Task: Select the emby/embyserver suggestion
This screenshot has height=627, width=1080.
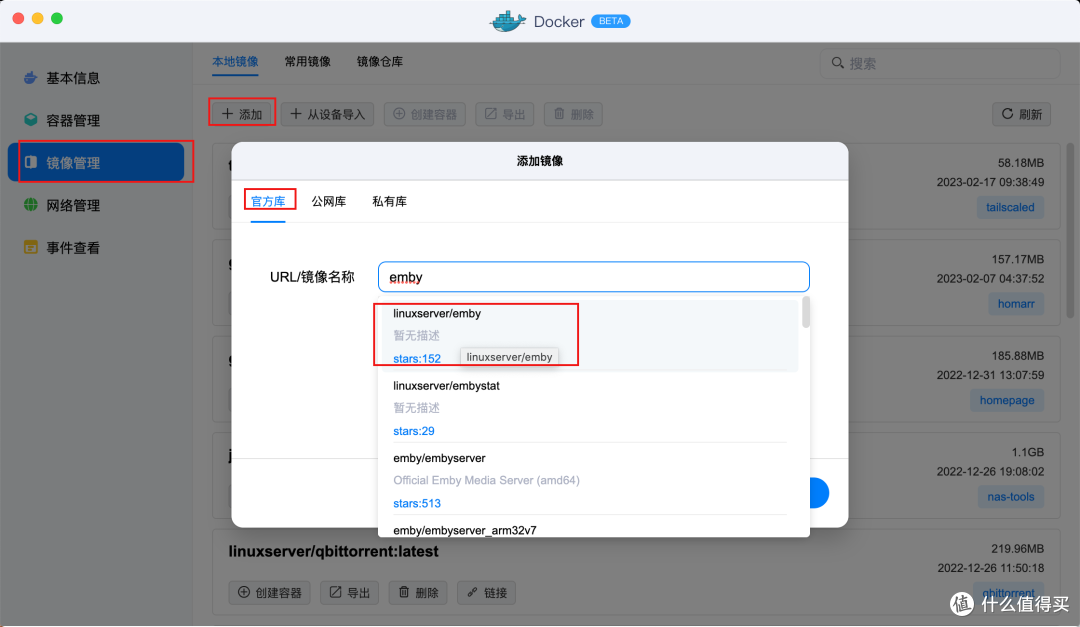Action: (x=590, y=480)
